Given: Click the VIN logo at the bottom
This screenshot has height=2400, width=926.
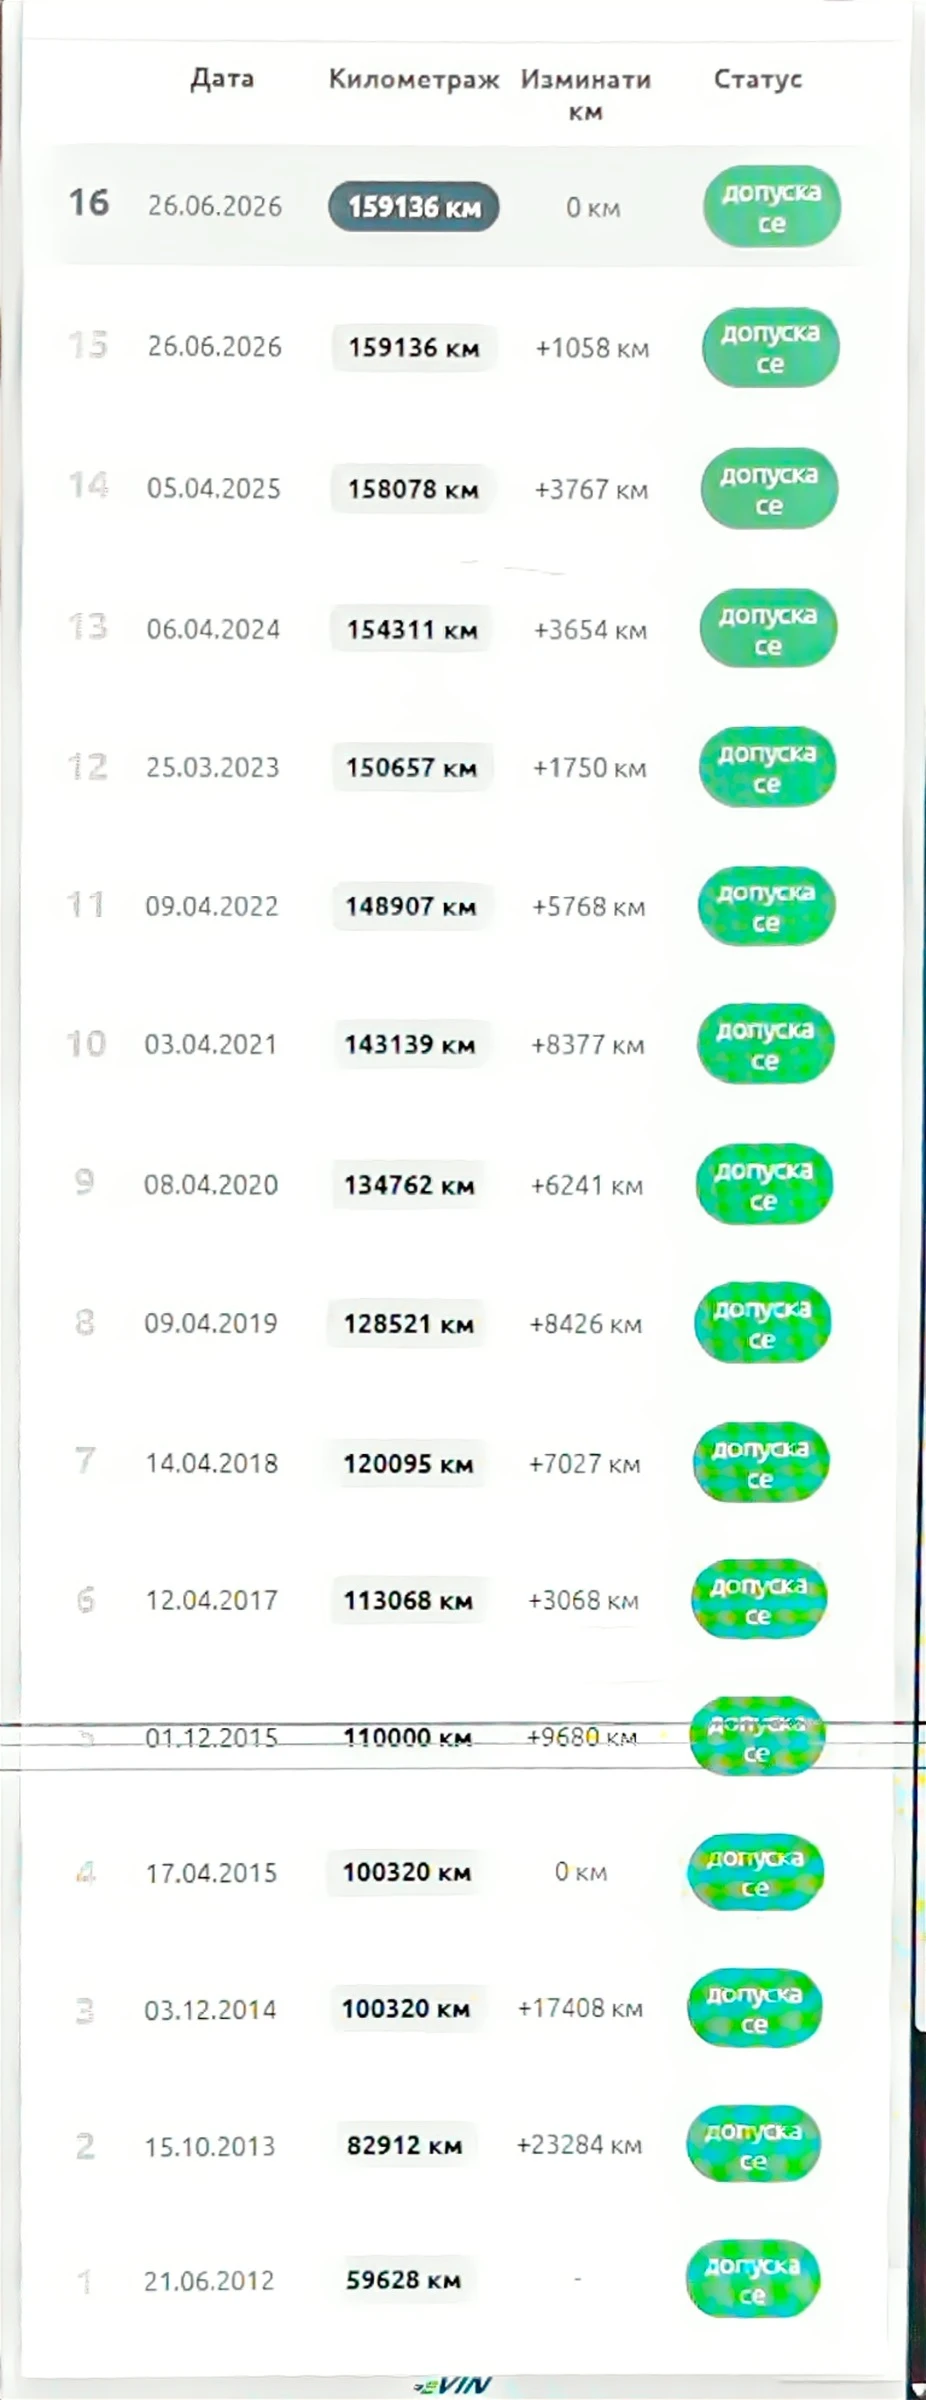Looking at the screenshot, I should (453, 2386).
